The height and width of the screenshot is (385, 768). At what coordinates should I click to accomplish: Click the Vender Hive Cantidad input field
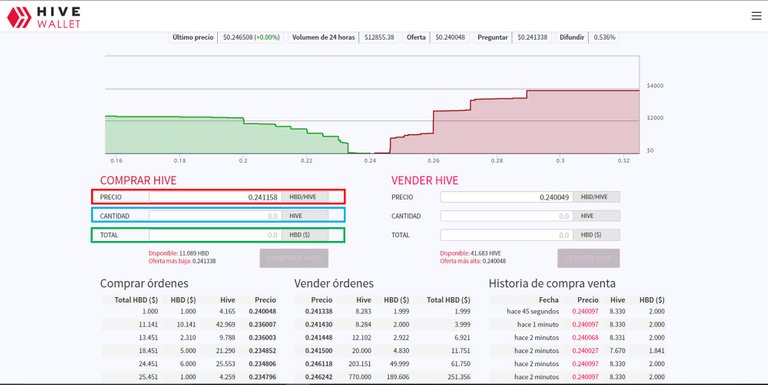click(x=506, y=216)
